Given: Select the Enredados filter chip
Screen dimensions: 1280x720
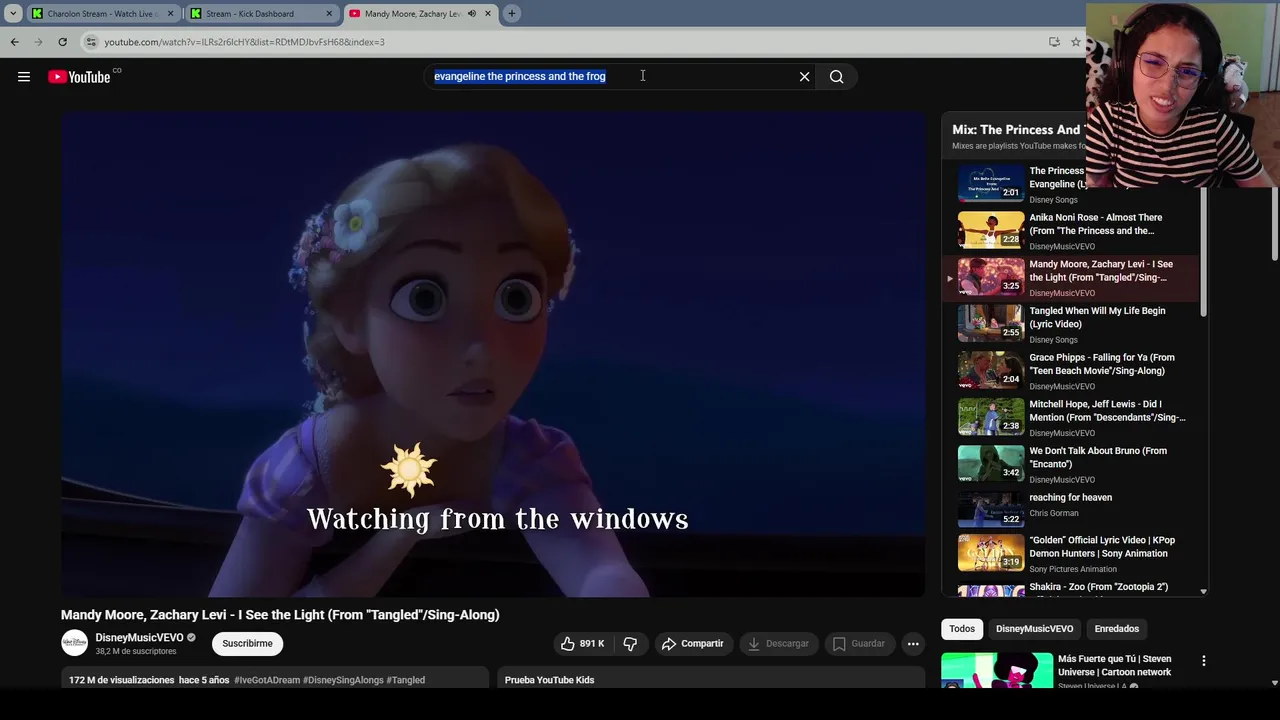Looking at the screenshot, I should (x=1116, y=629).
